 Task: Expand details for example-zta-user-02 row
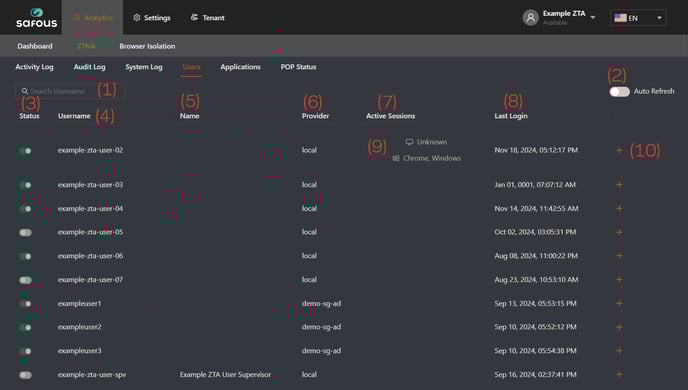point(619,150)
